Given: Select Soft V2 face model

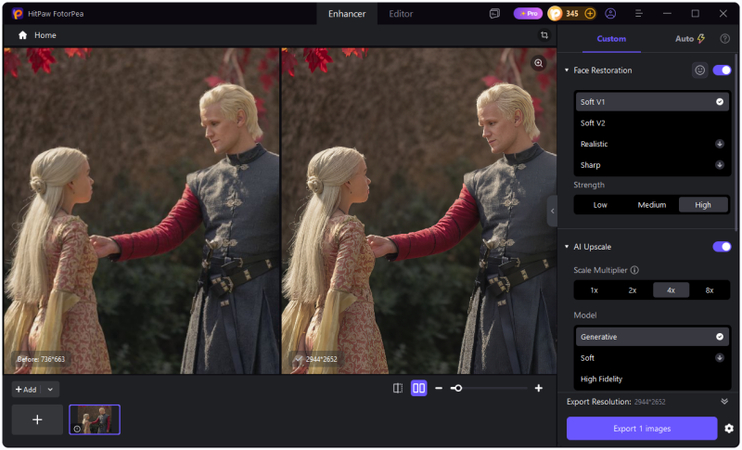Looking at the screenshot, I should coord(652,123).
